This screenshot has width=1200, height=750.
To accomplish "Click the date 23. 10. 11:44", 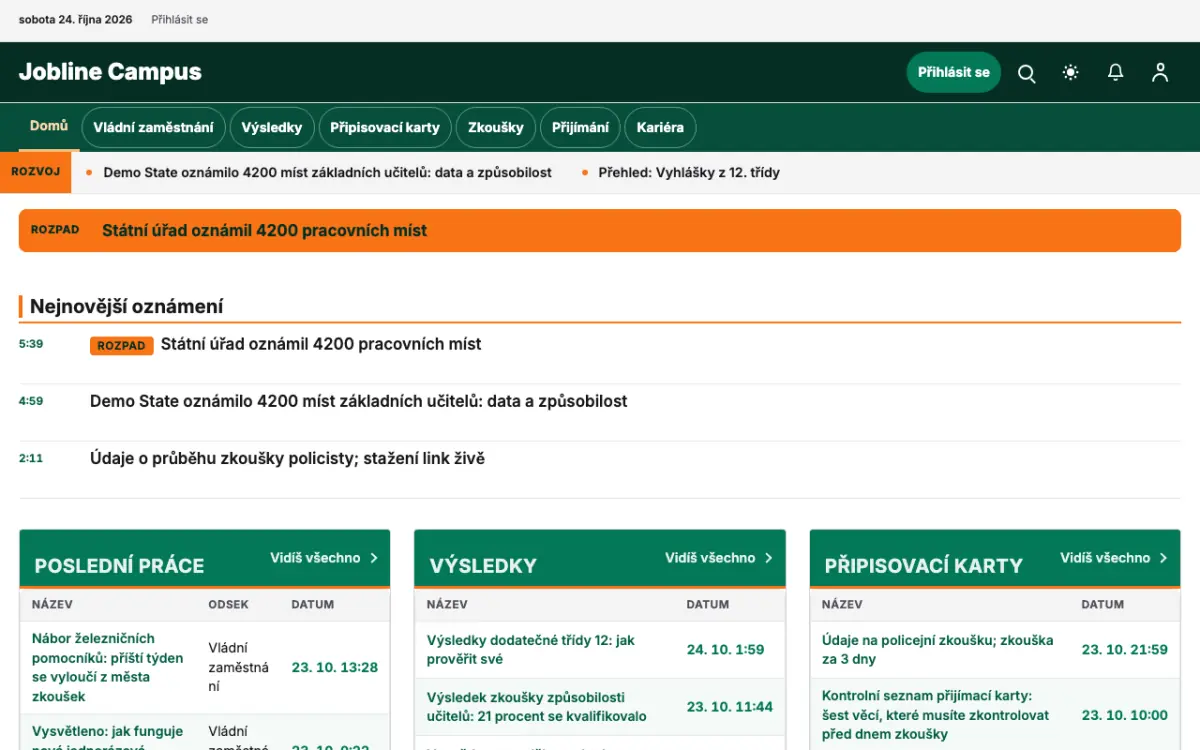I will 730,707.
